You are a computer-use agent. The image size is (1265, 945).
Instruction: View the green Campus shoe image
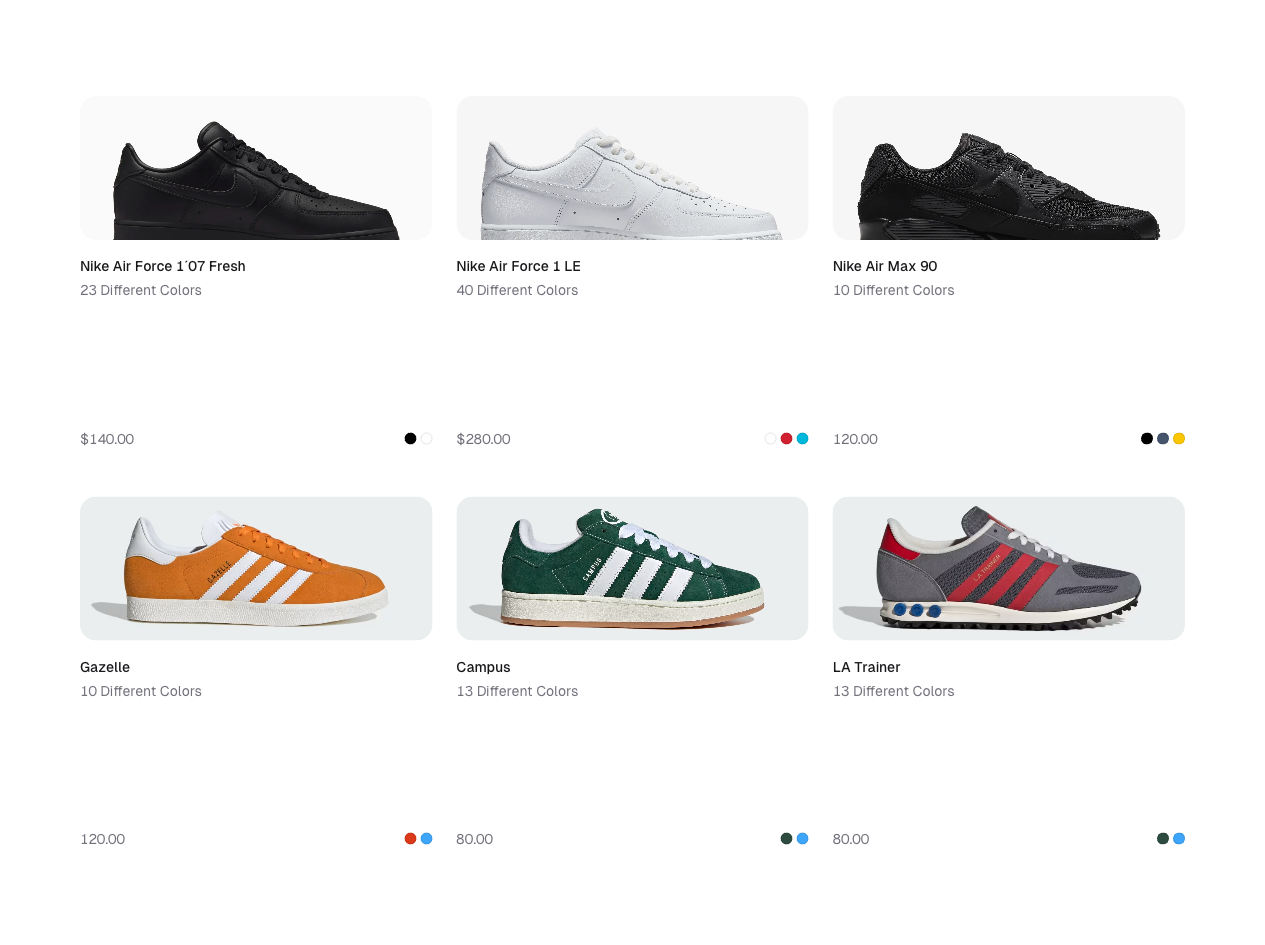pos(632,568)
